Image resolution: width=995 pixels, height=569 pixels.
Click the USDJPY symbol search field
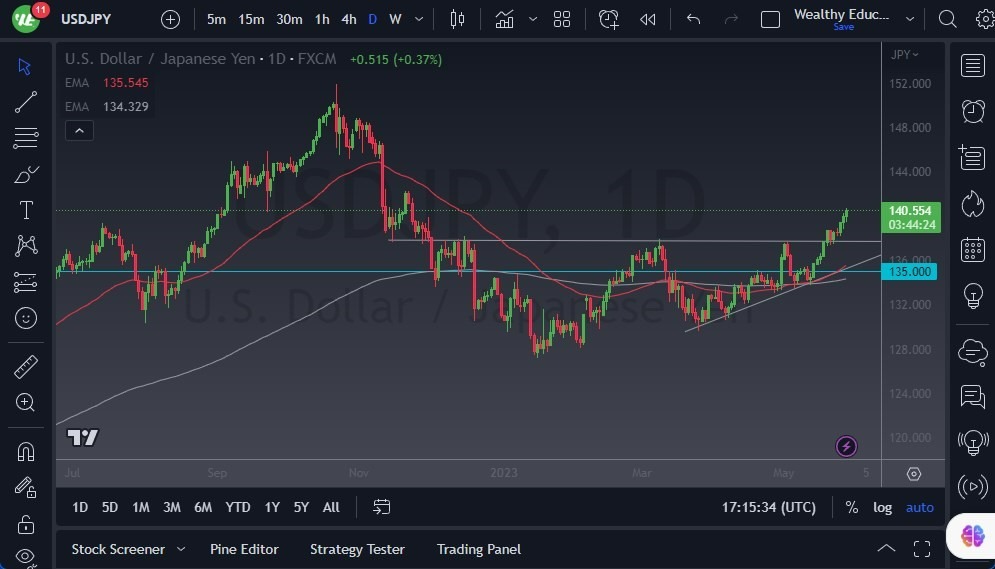[86, 19]
